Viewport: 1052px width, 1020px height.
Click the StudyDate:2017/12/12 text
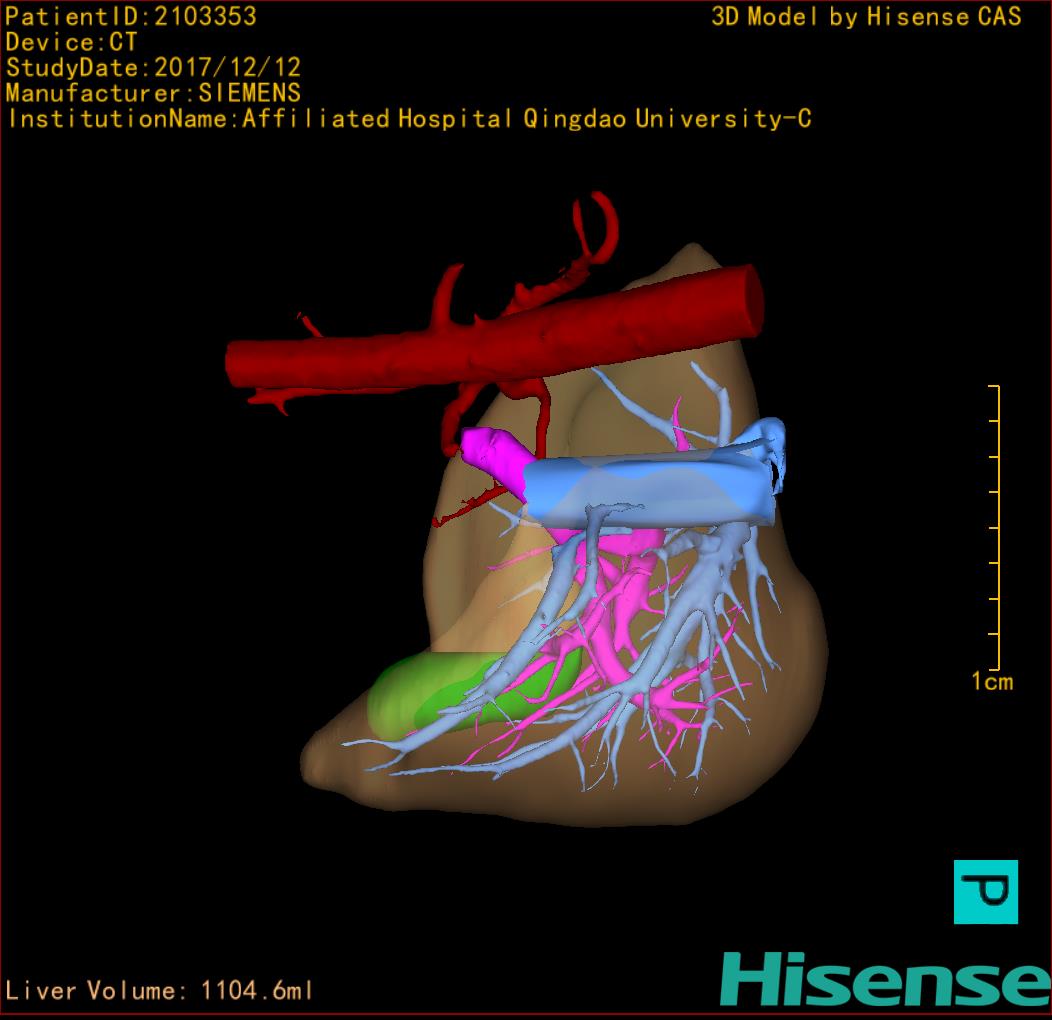click(x=153, y=68)
